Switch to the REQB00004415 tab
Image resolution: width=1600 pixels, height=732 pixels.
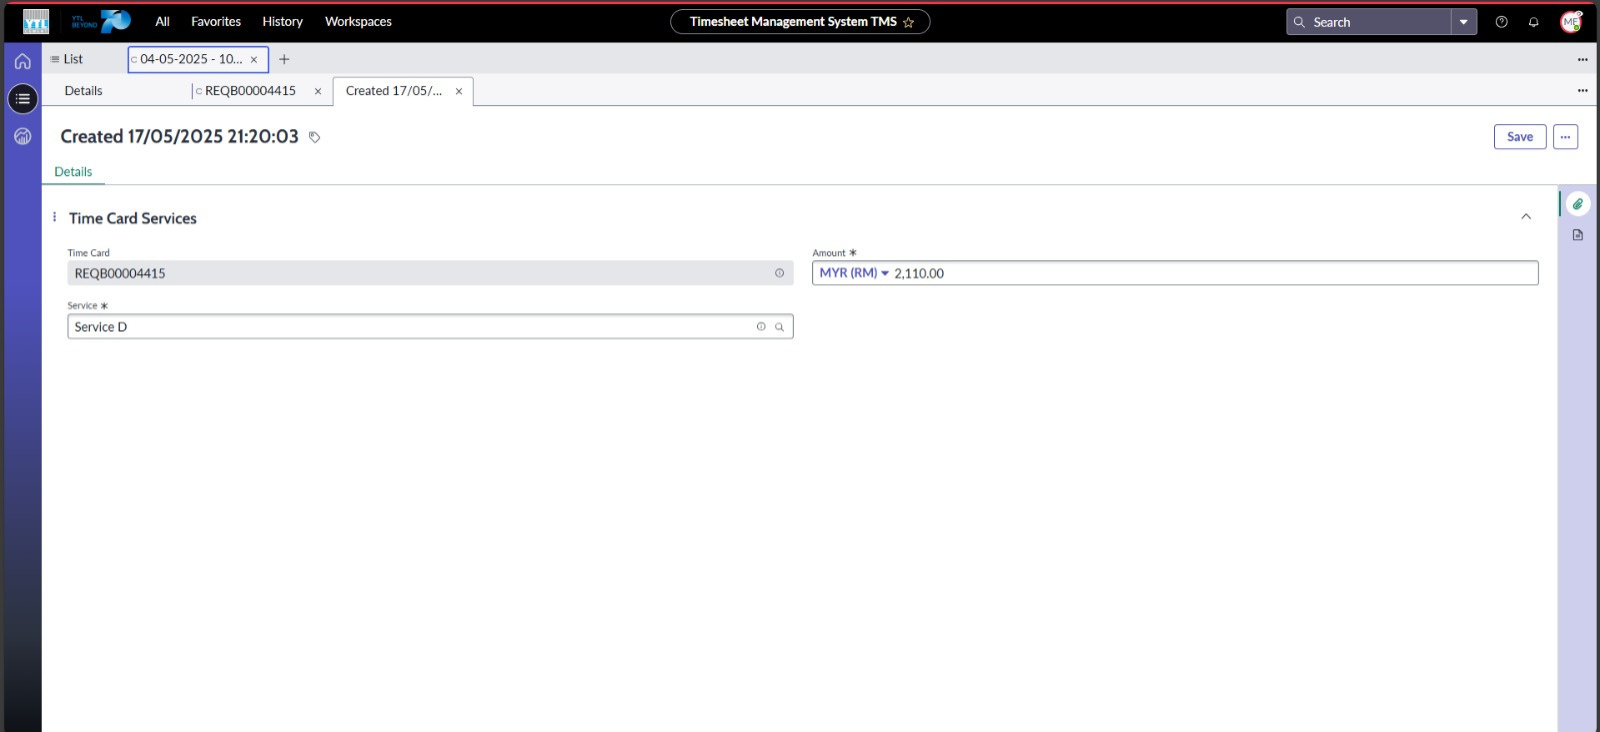(250, 91)
